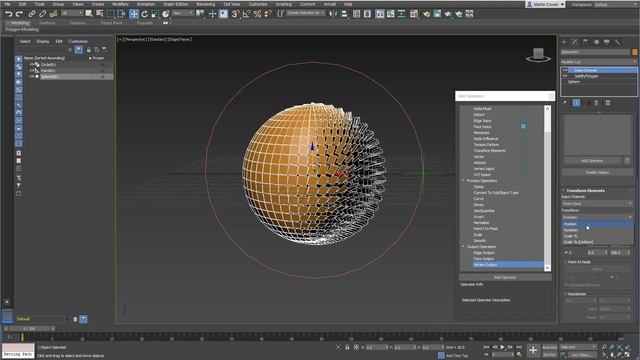Image resolution: width=640 pixels, height=360 pixels.
Task: Click the Undo arrow icon
Action: pyautogui.click(x=9, y=14)
